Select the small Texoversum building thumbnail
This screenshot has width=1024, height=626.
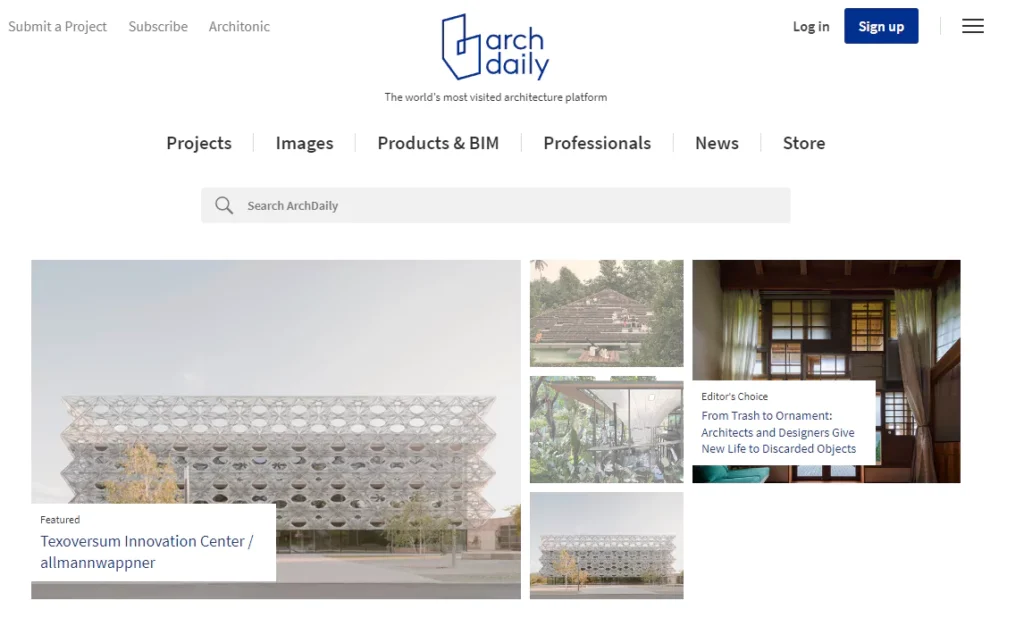(607, 546)
